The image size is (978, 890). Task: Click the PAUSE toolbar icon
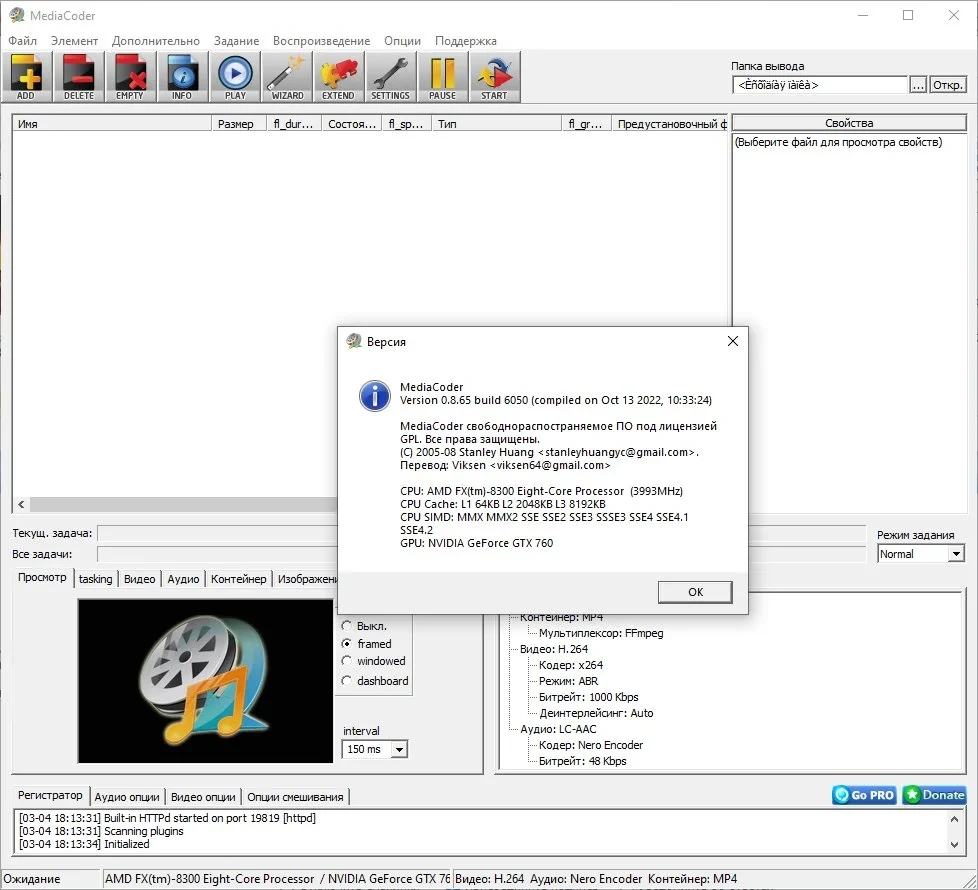[x=442, y=77]
